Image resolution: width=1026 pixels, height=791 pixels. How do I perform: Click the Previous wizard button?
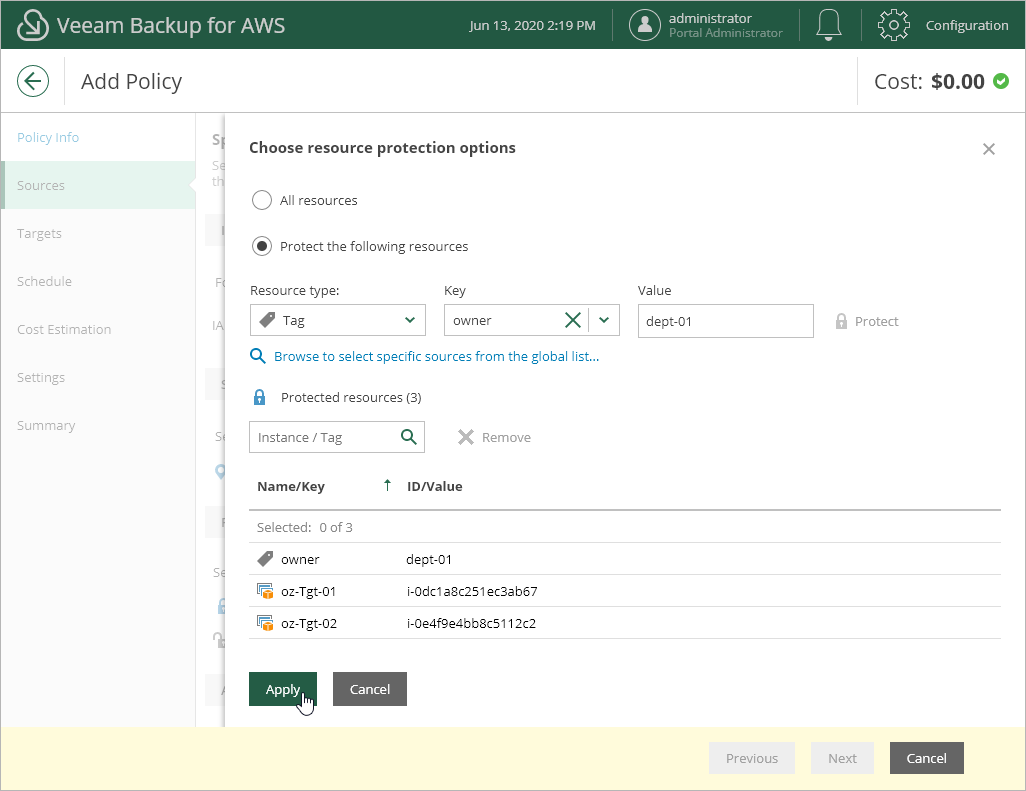[x=752, y=758]
